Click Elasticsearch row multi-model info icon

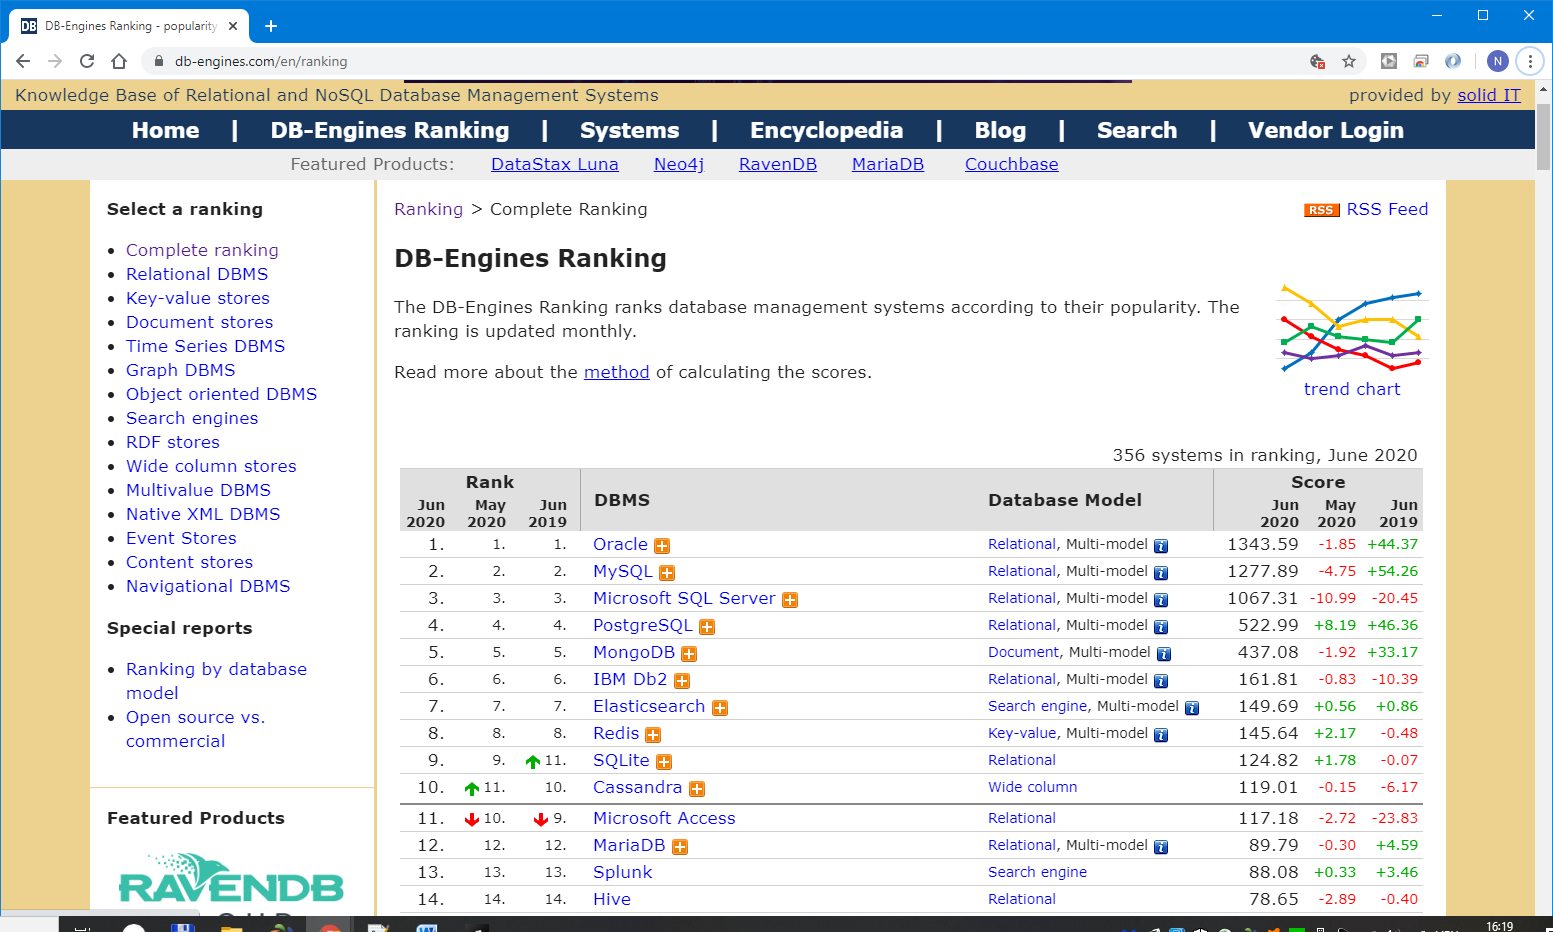pos(1192,708)
